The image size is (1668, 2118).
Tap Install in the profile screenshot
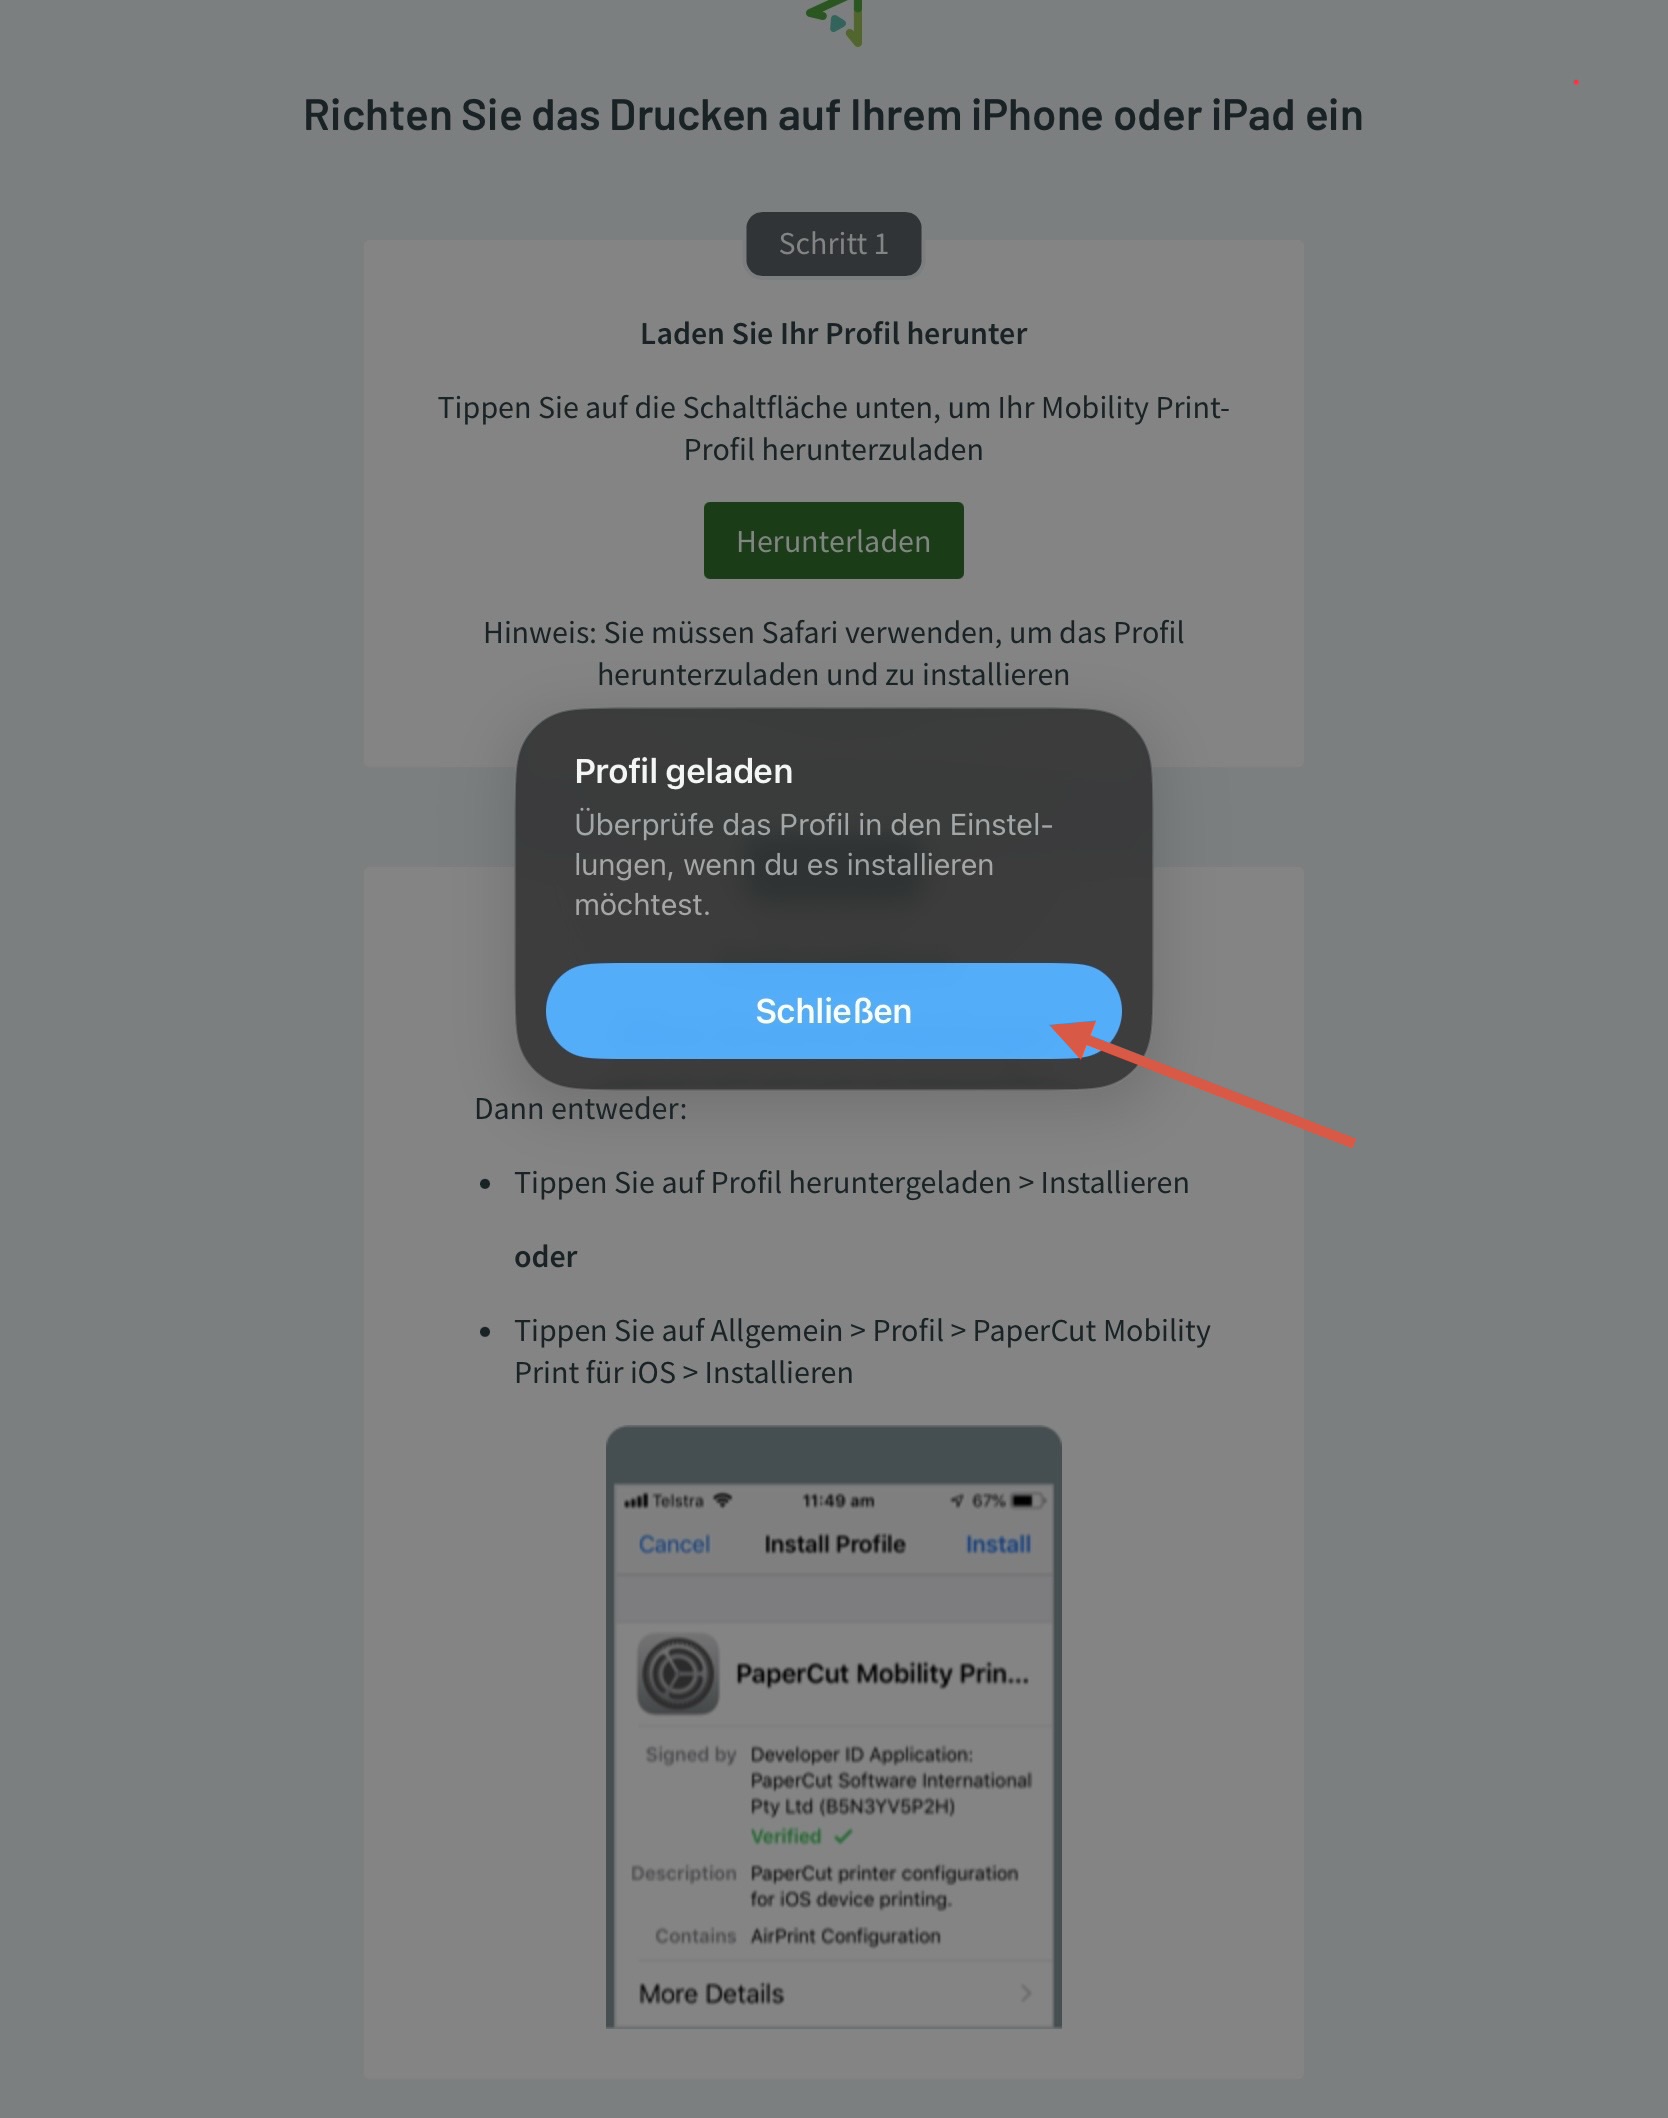click(x=997, y=1544)
